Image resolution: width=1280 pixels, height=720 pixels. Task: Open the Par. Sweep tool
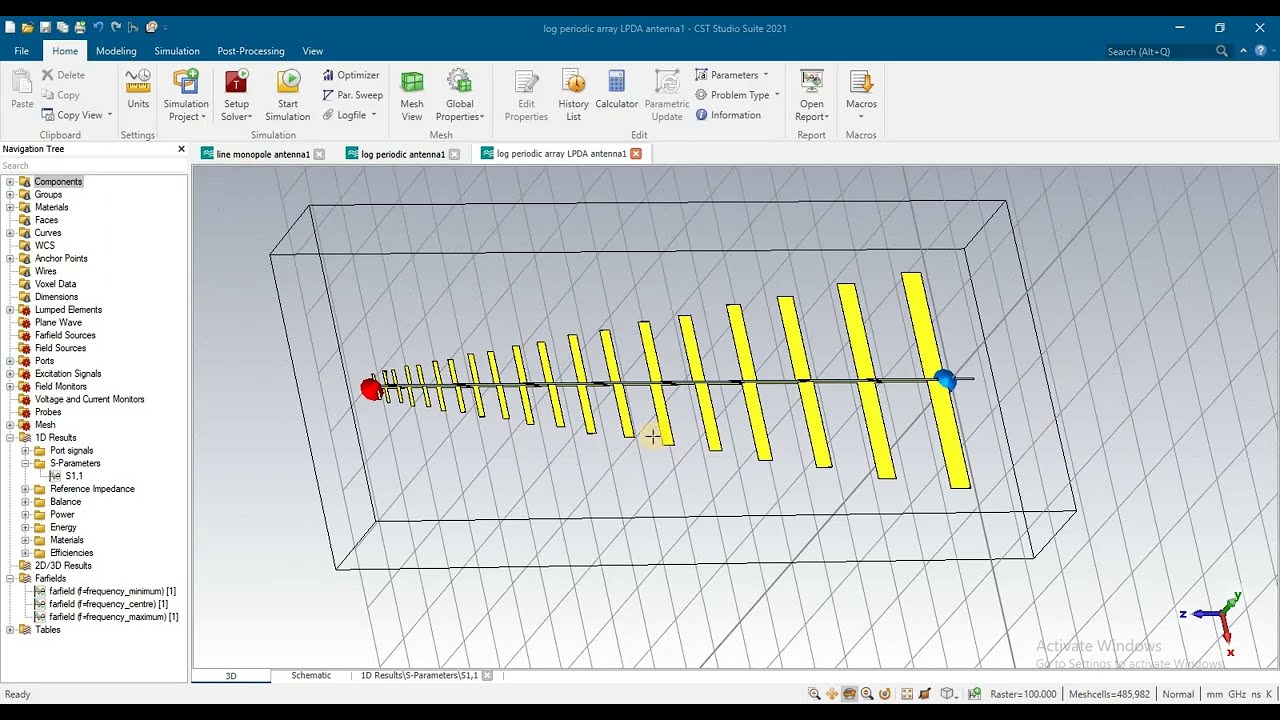click(x=352, y=95)
